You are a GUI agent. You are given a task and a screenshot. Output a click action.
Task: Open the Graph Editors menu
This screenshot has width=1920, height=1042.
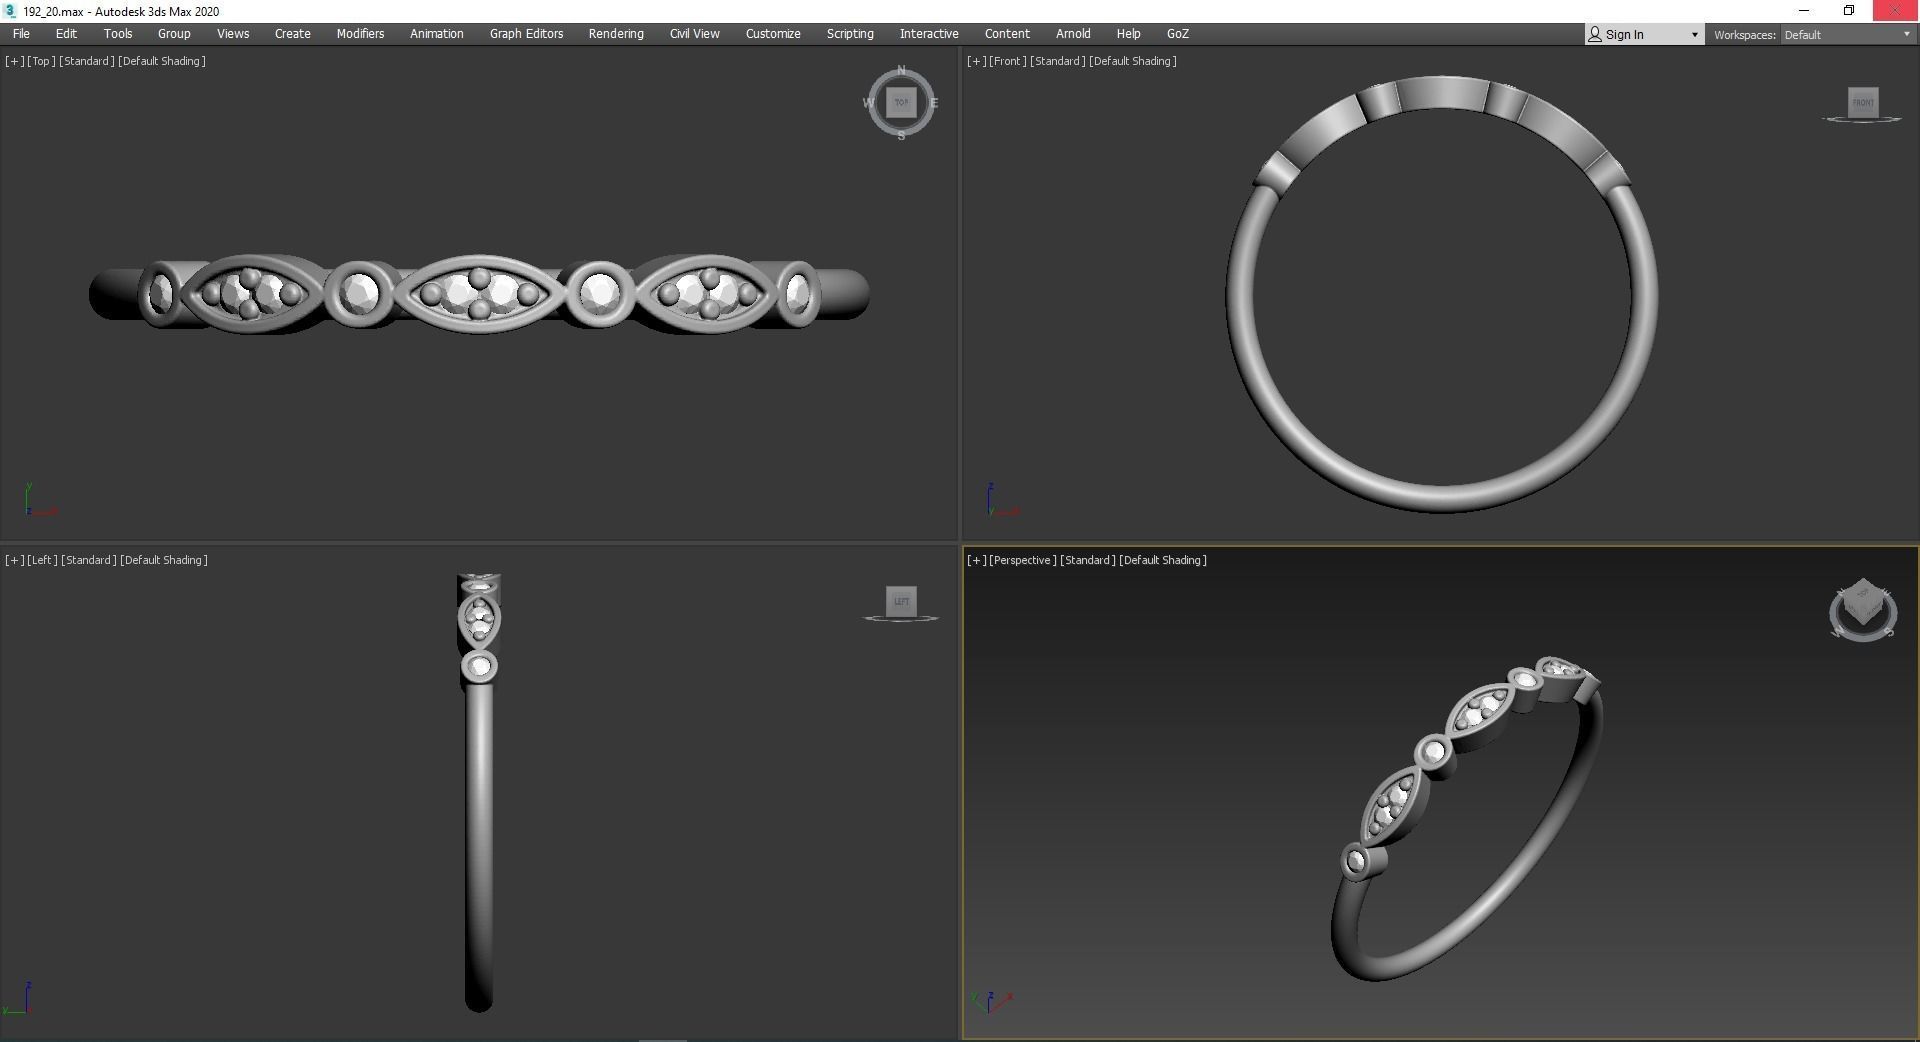tap(526, 34)
